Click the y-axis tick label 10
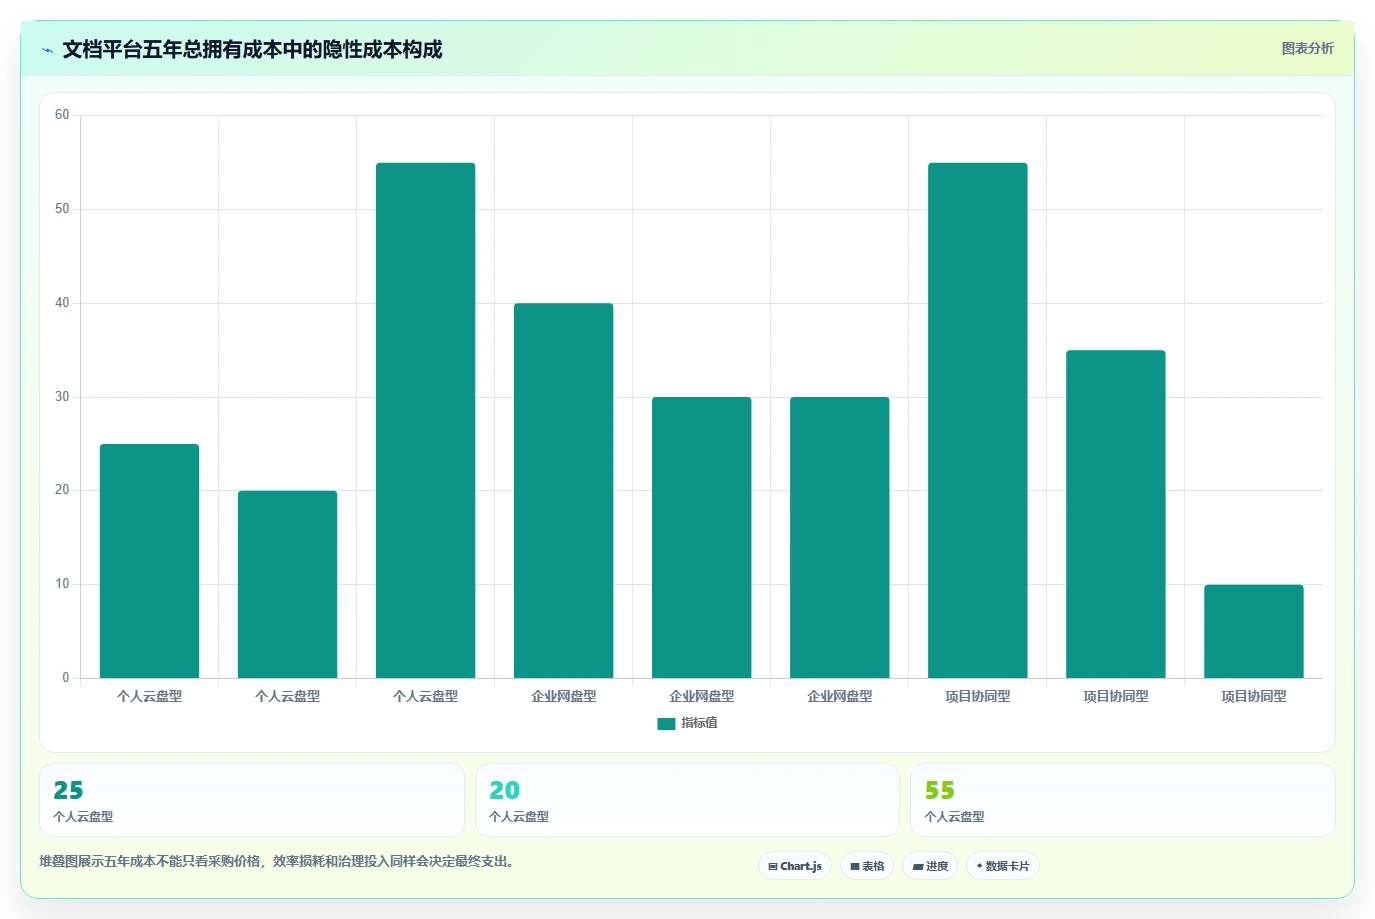The height and width of the screenshot is (919, 1375). click(62, 584)
